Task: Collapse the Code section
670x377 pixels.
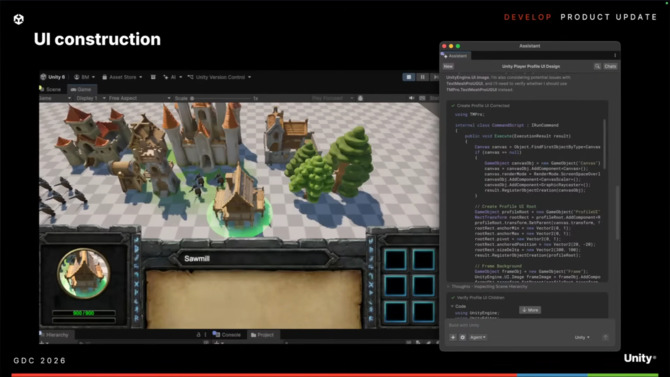Action: (458, 306)
